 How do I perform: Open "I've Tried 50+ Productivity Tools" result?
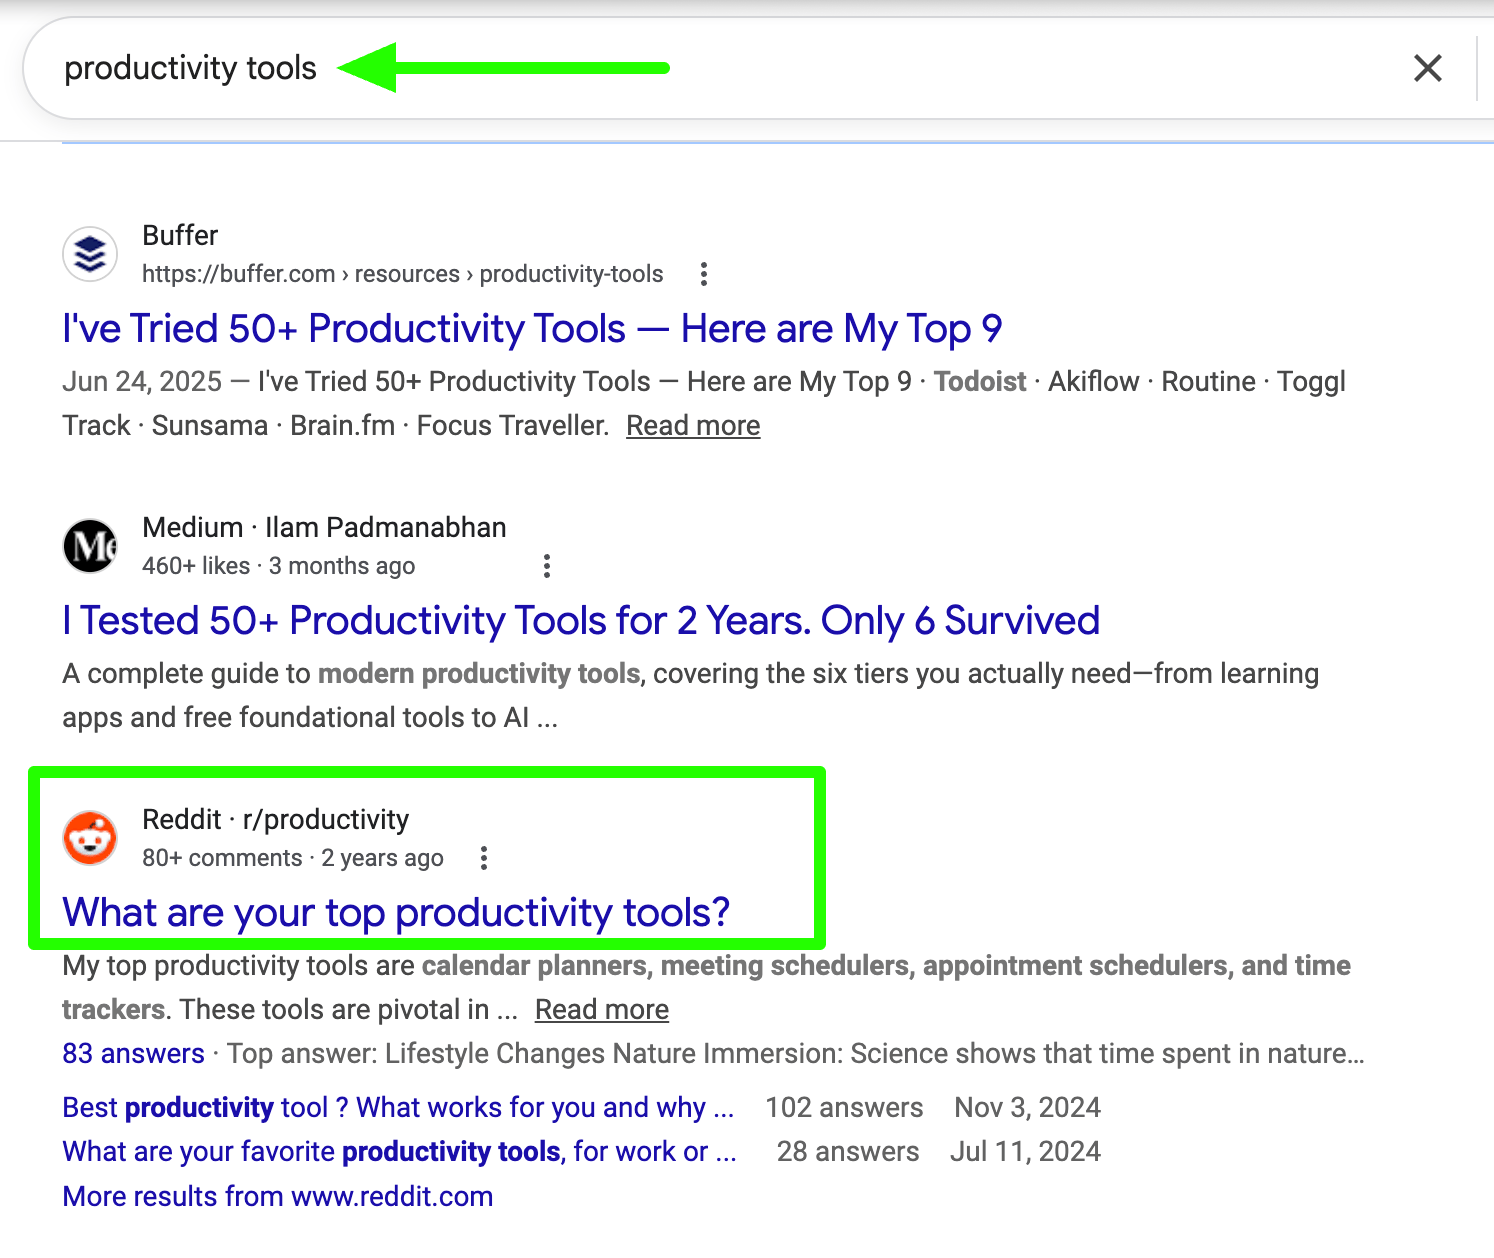(x=532, y=329)
